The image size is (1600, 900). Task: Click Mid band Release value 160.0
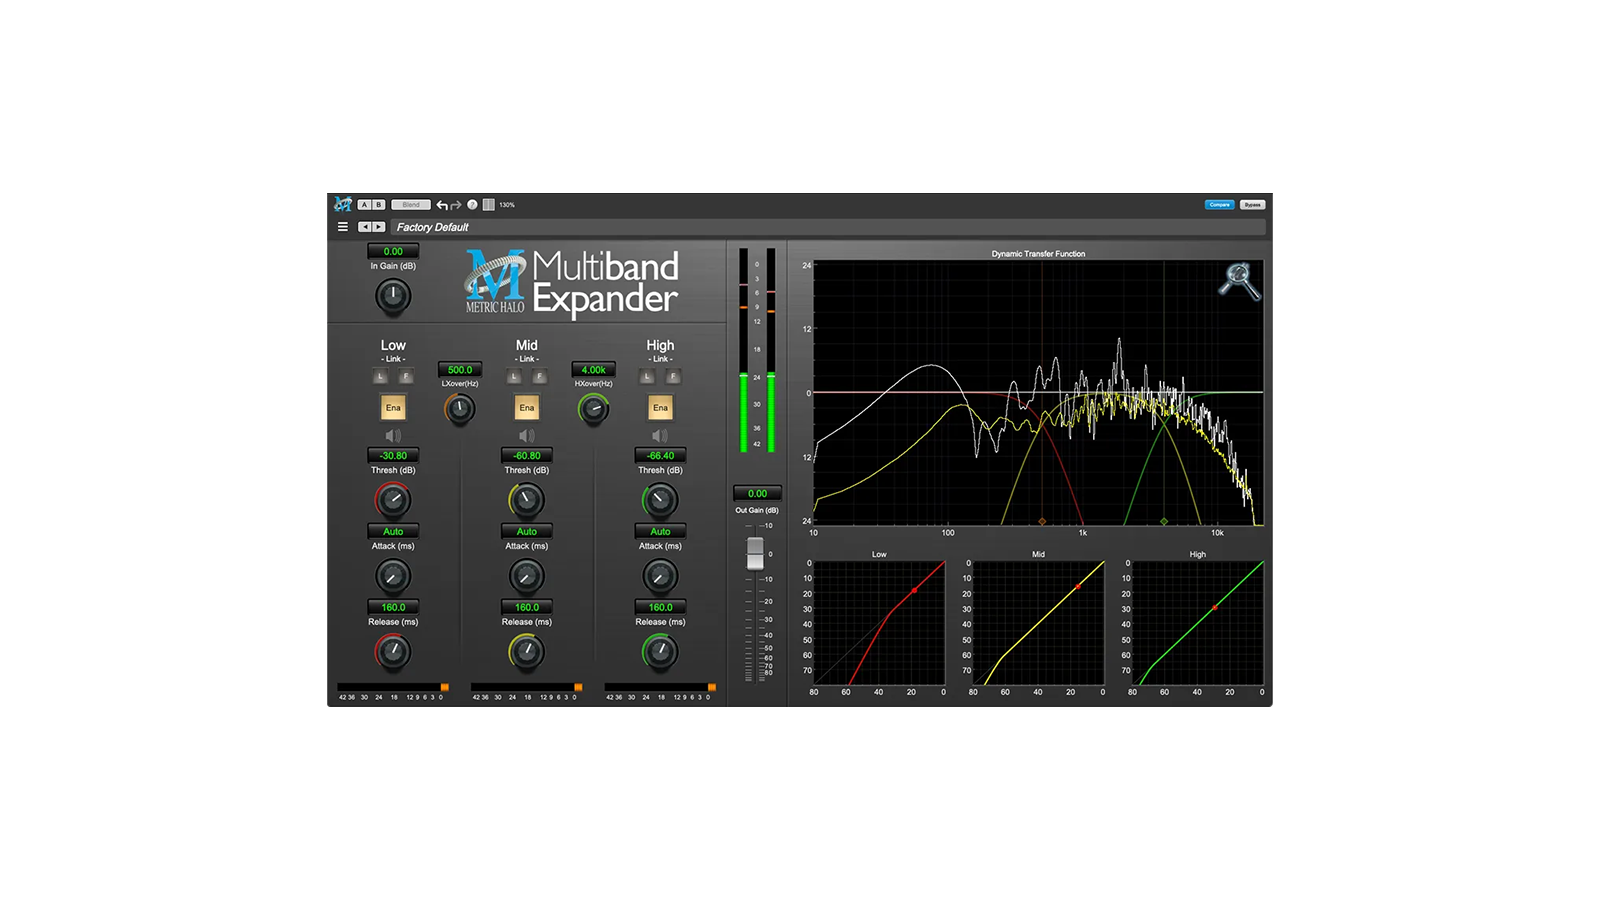point(527,607)
